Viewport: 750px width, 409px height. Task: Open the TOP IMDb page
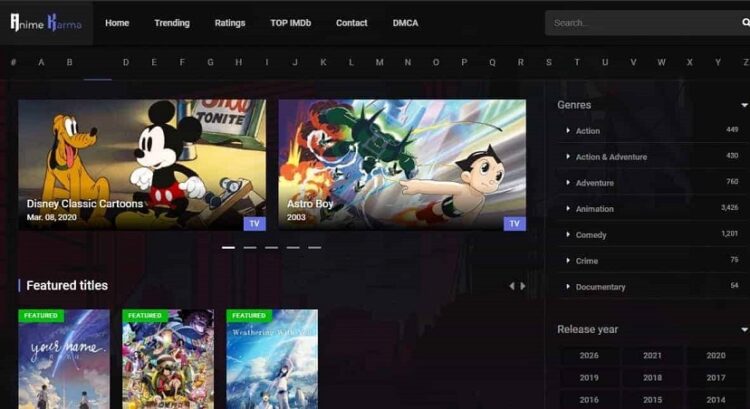point(290,23)
